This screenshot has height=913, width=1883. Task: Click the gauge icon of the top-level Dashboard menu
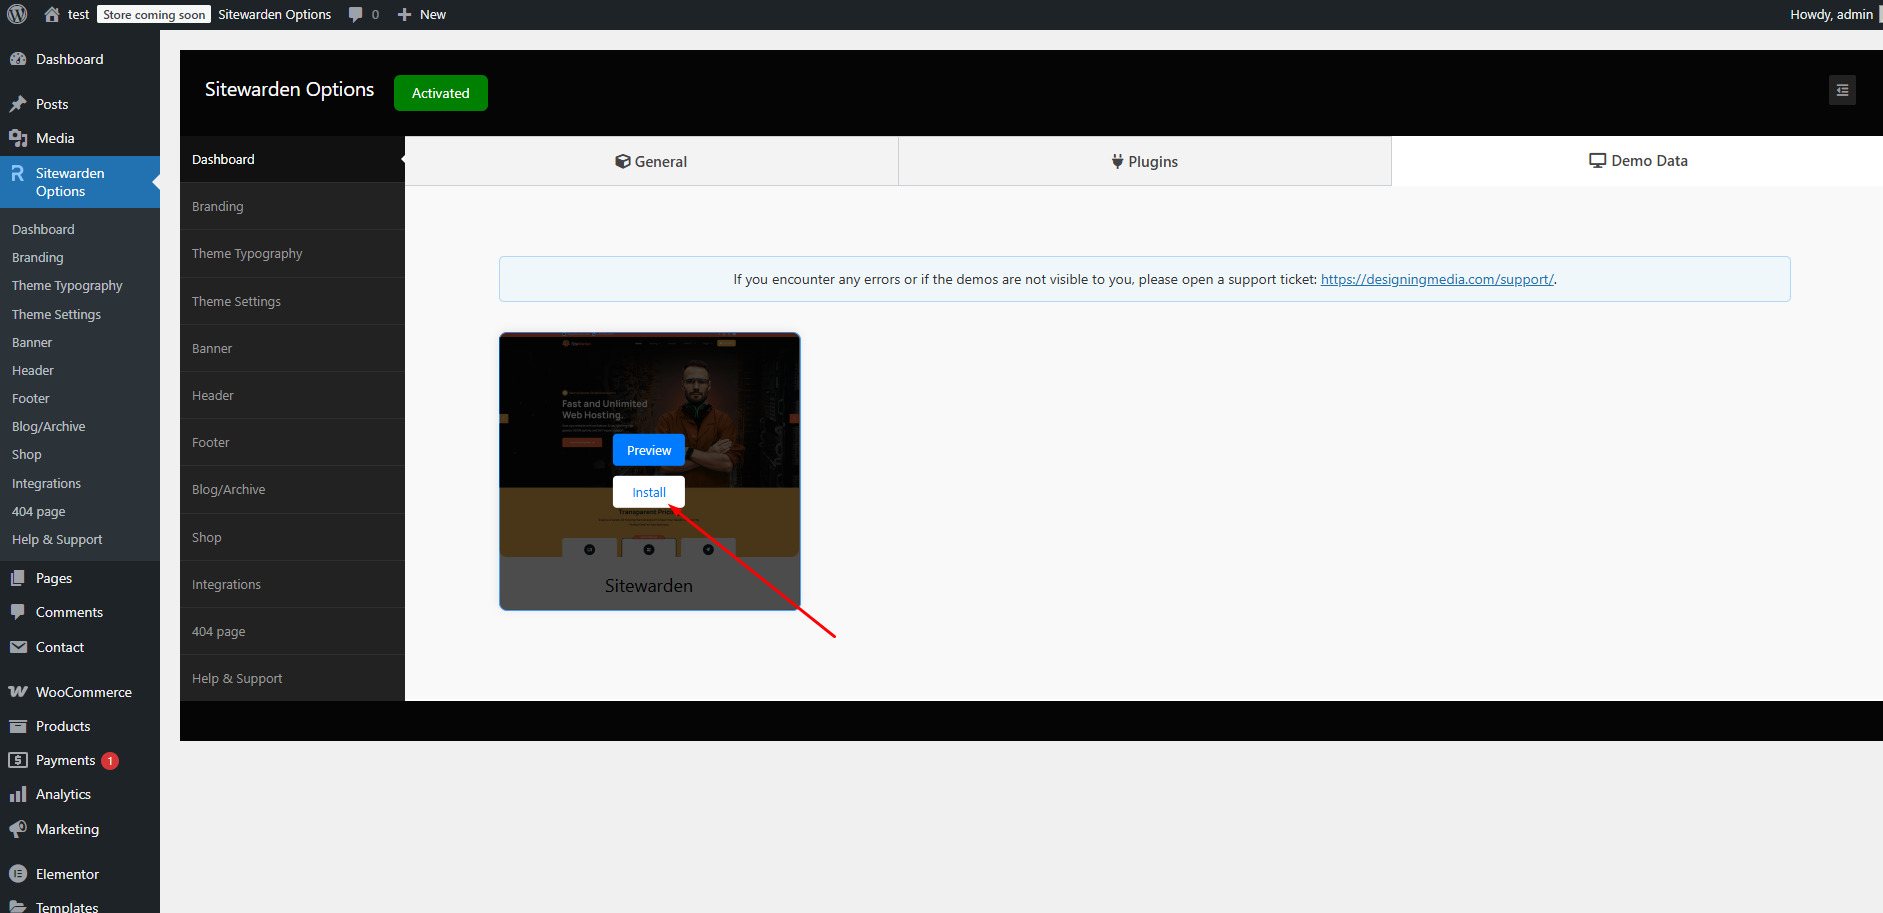(18, 59)
